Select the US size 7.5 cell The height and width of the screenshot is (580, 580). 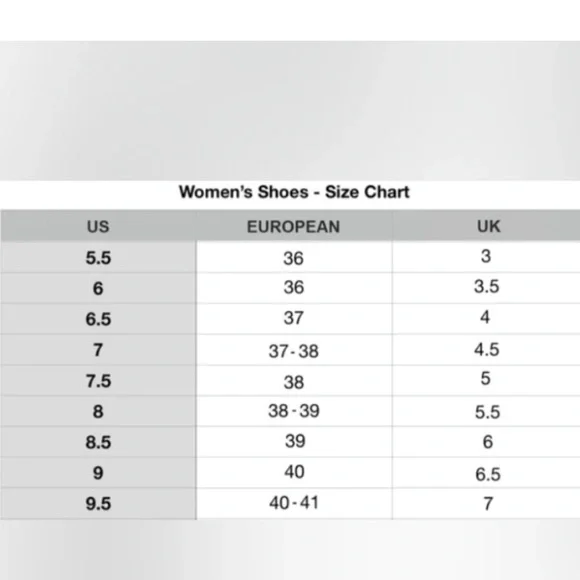[98, 381]
